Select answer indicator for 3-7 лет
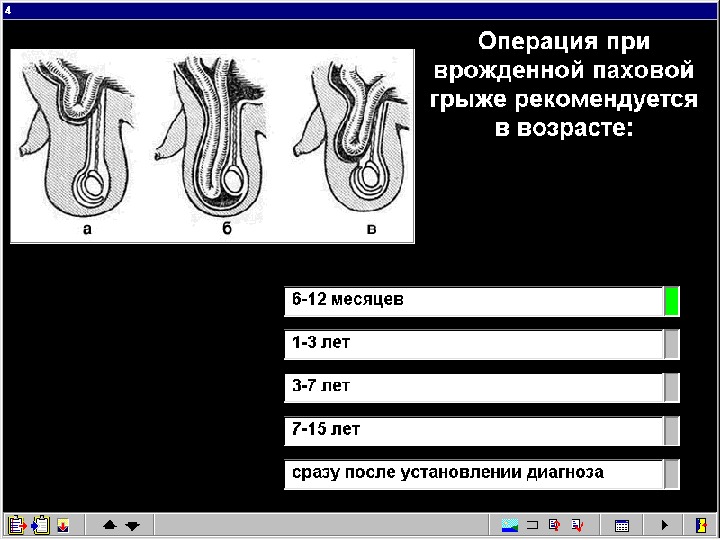 coord(671,387)
